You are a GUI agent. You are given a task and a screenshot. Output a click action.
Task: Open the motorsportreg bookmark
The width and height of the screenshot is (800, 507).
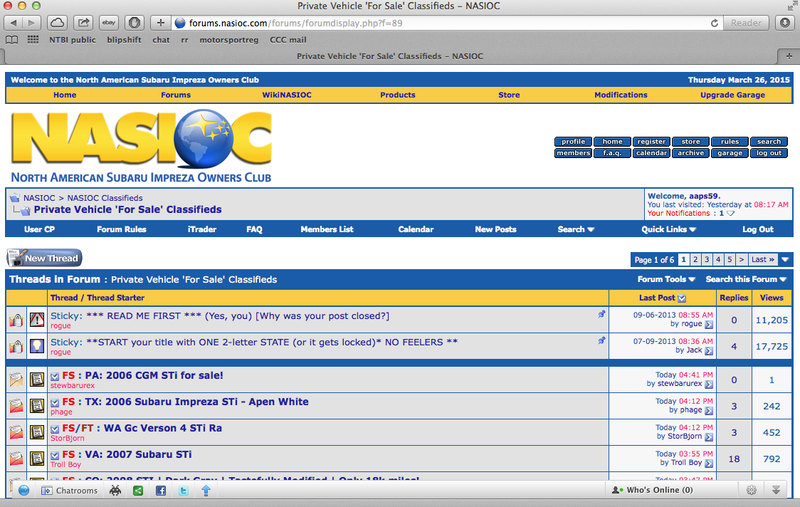tap(229, 40)
